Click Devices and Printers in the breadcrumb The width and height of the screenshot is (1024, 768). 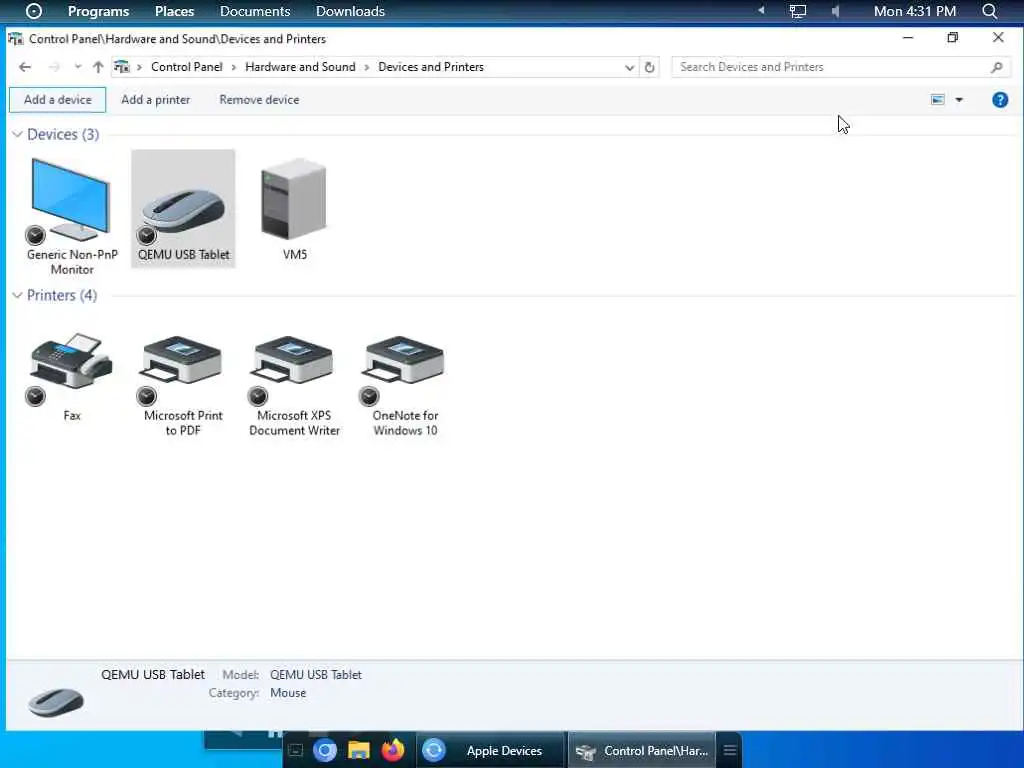point(431,67)
